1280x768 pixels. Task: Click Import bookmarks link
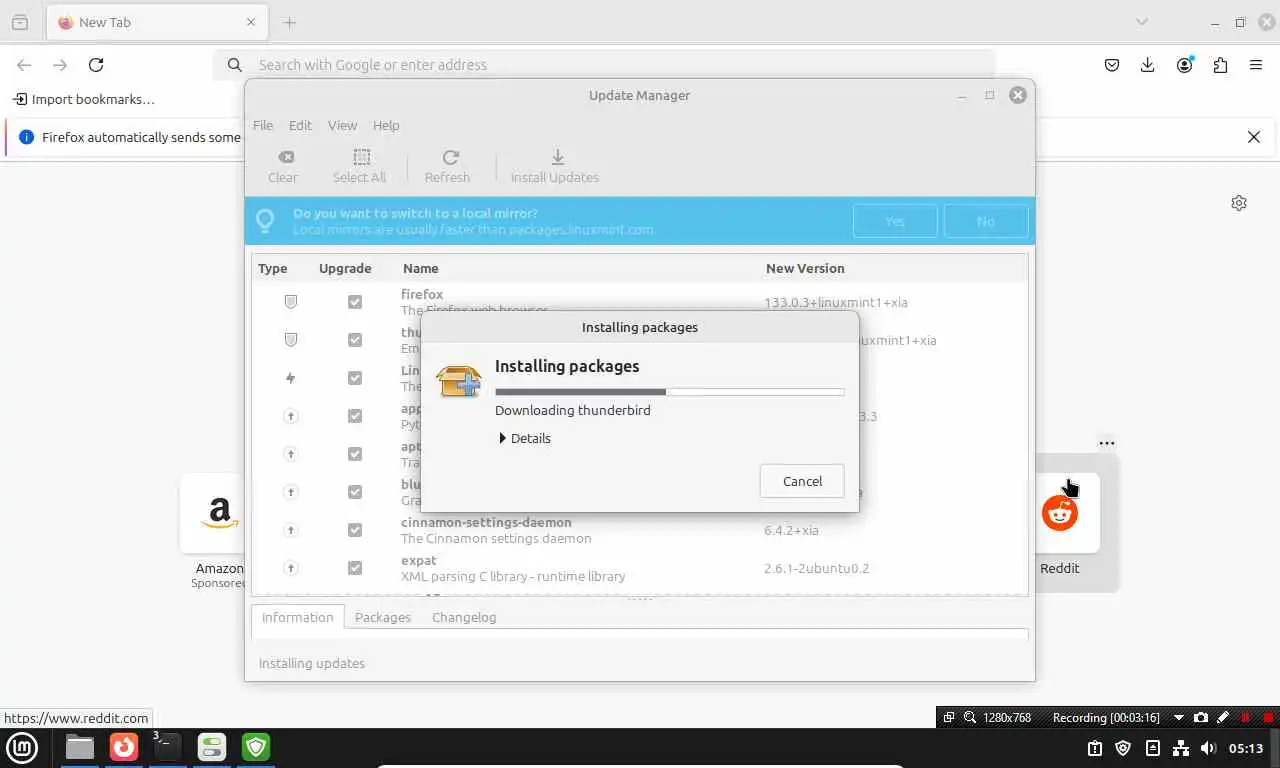point(84,99)
